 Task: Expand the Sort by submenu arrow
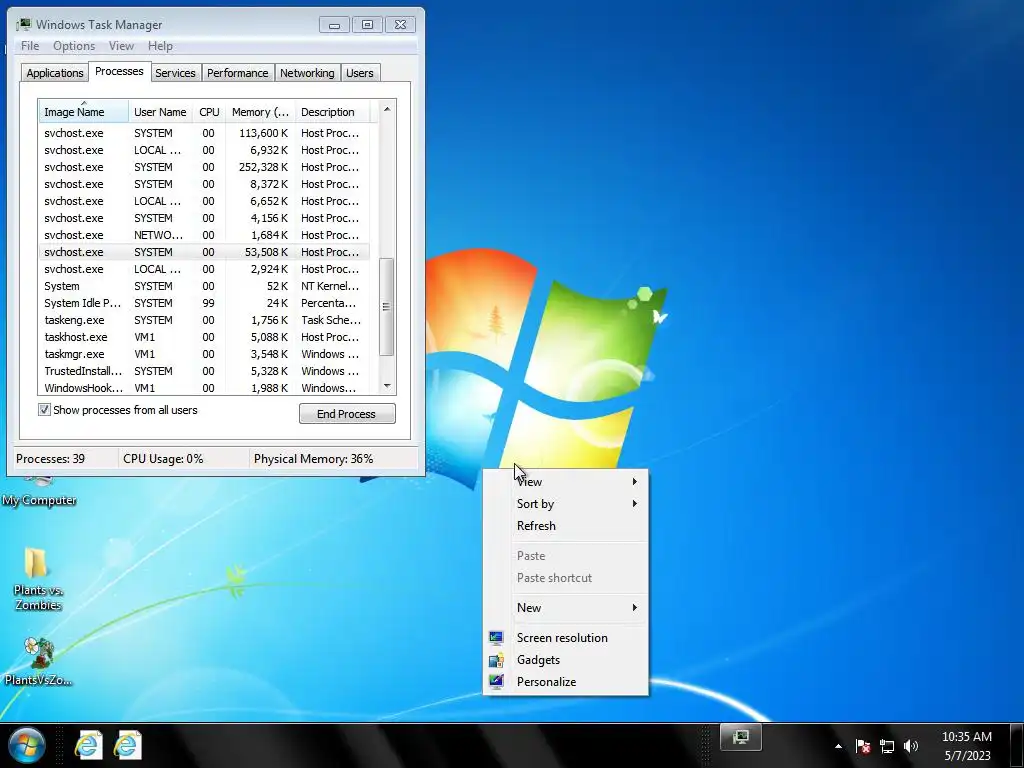(x=634, y=504)
